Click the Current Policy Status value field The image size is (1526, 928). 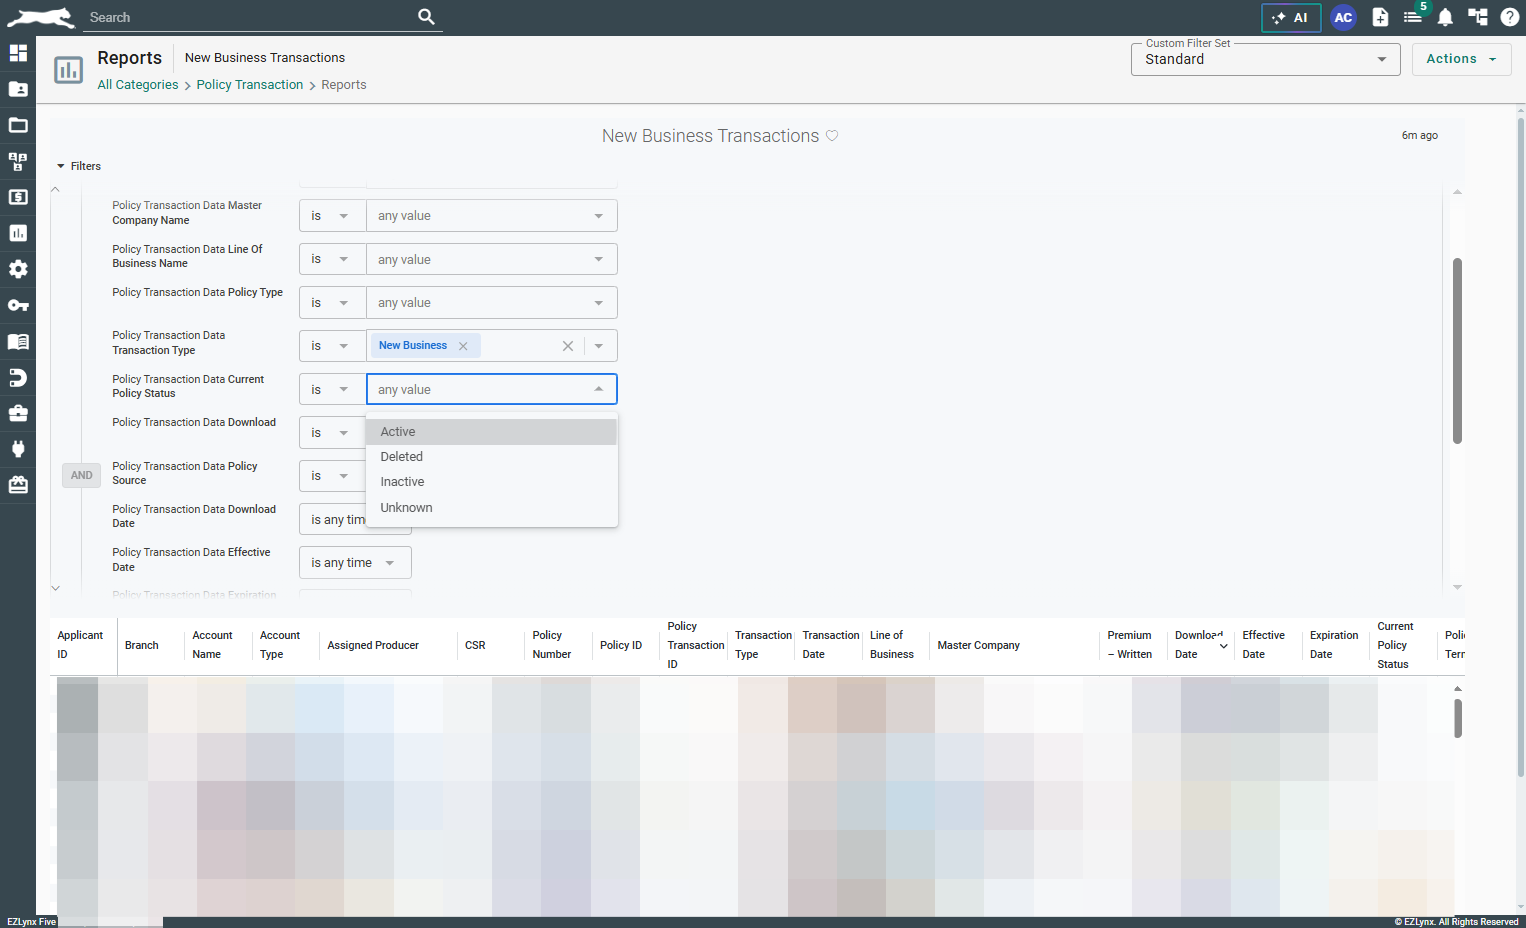[491, 389]
